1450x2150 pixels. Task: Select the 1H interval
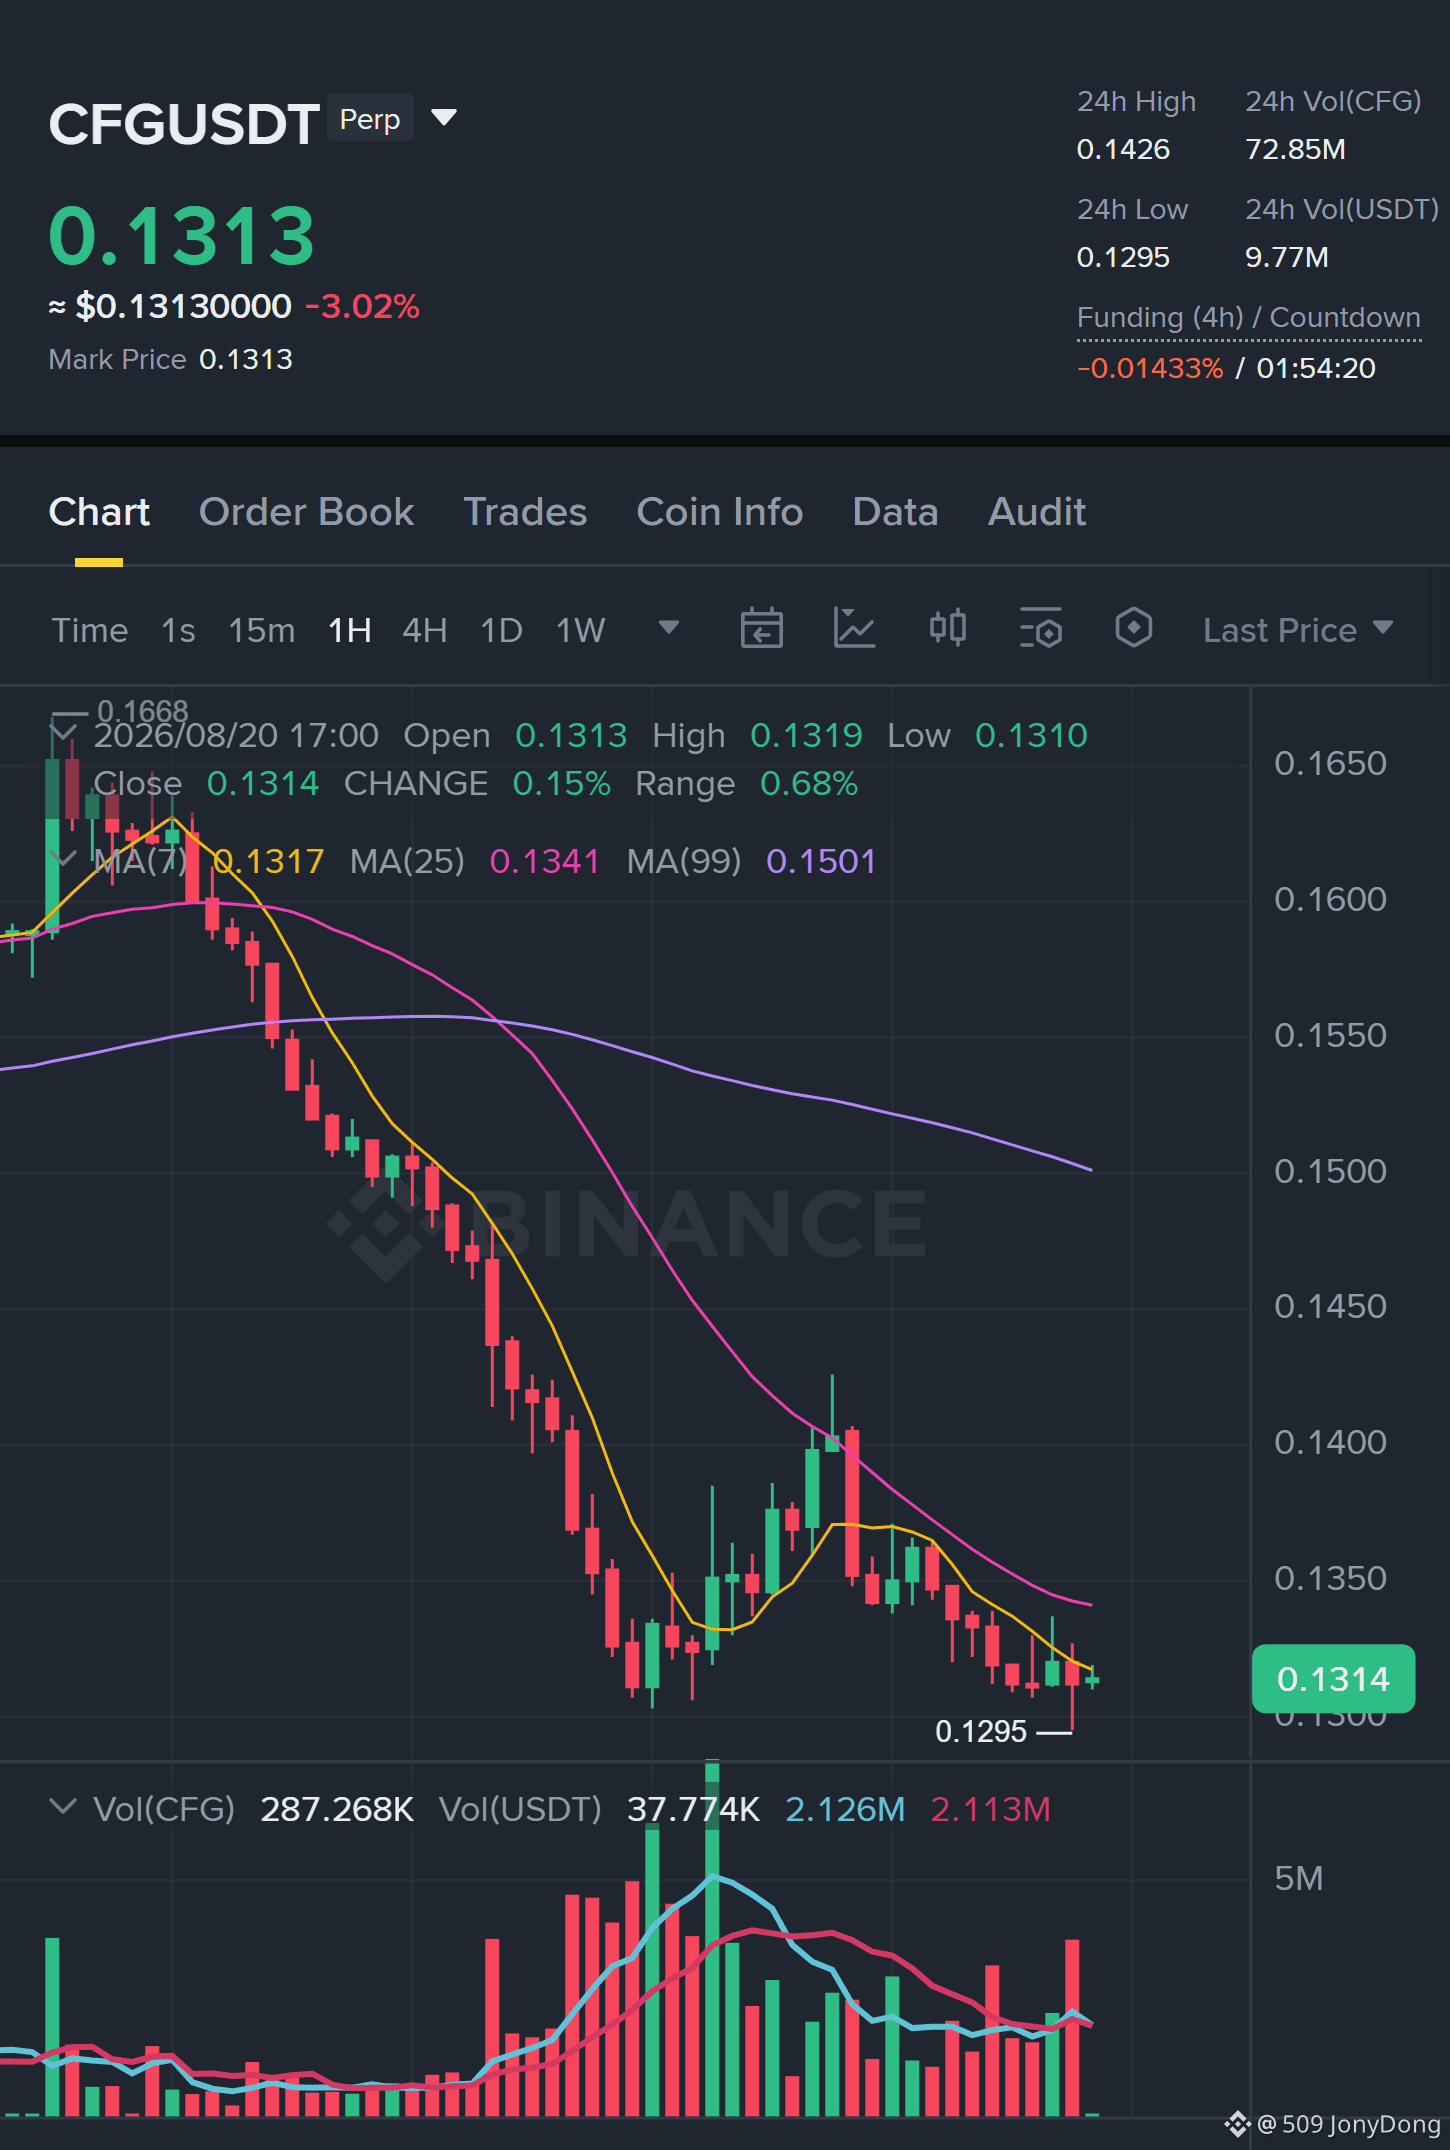click(350, 630)
